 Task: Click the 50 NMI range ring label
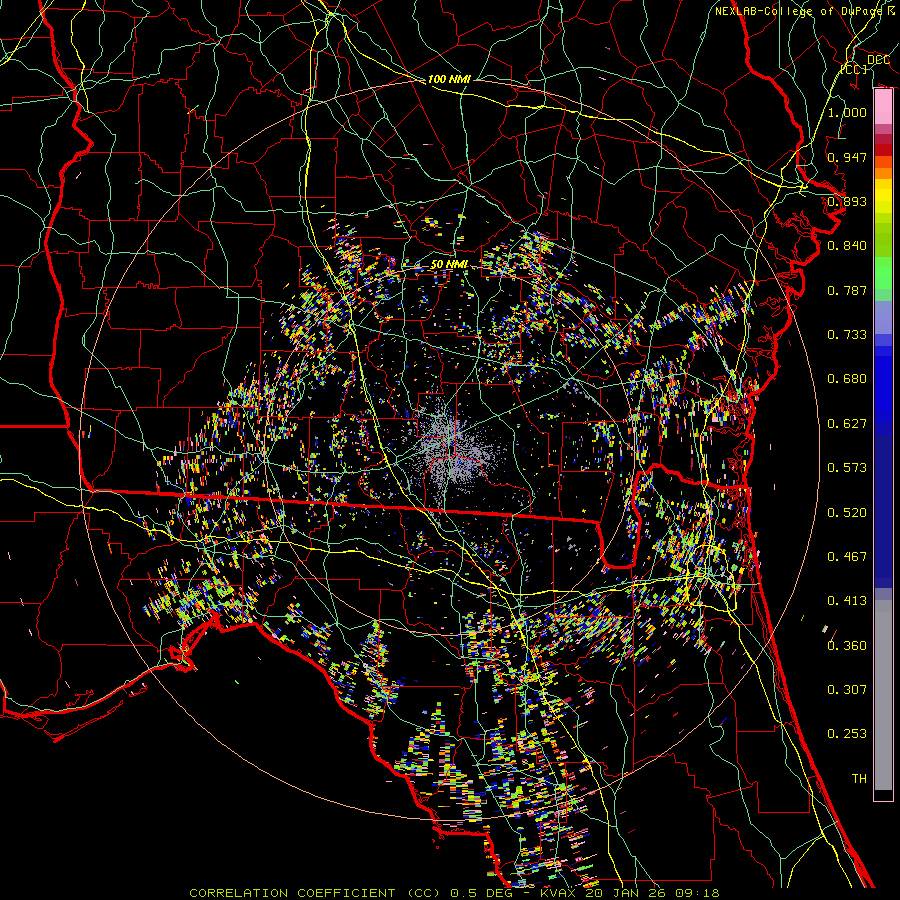click(450, 263)
